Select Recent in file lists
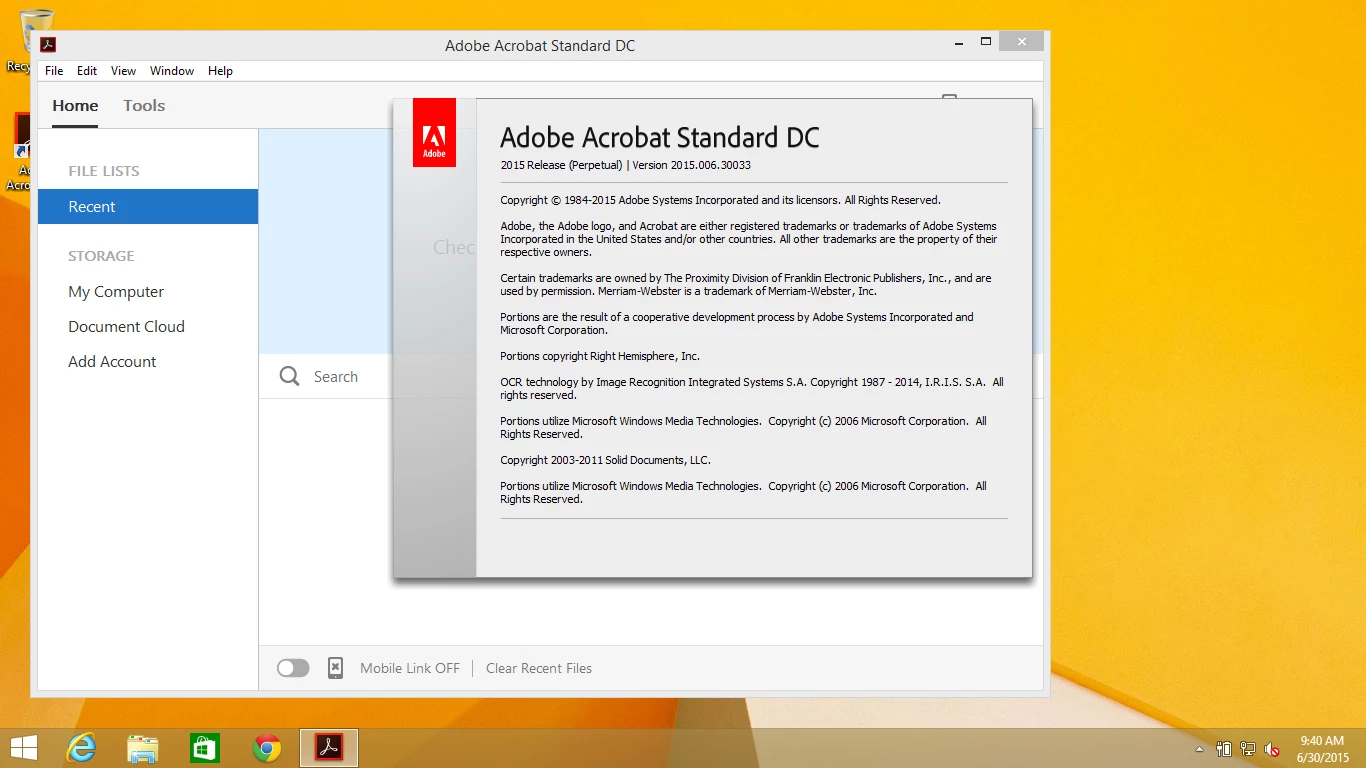1366x768 pixels. [148, 206]
